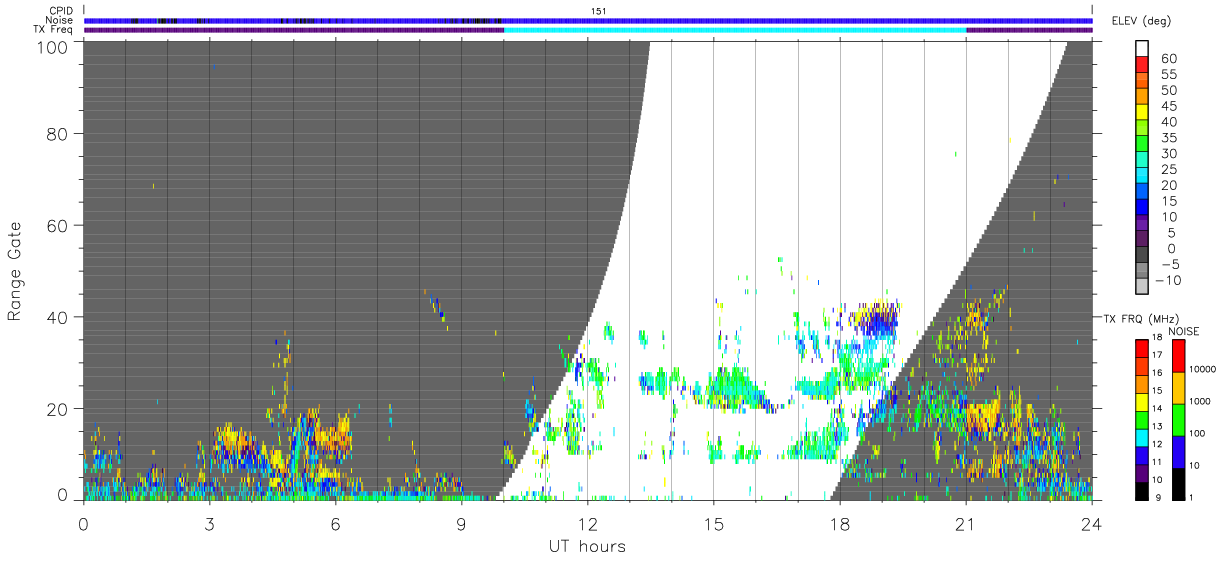Pick the white top swatch of ELEV scale
Viewport: 1228px width, 567px height.
tap(1143, 49)
